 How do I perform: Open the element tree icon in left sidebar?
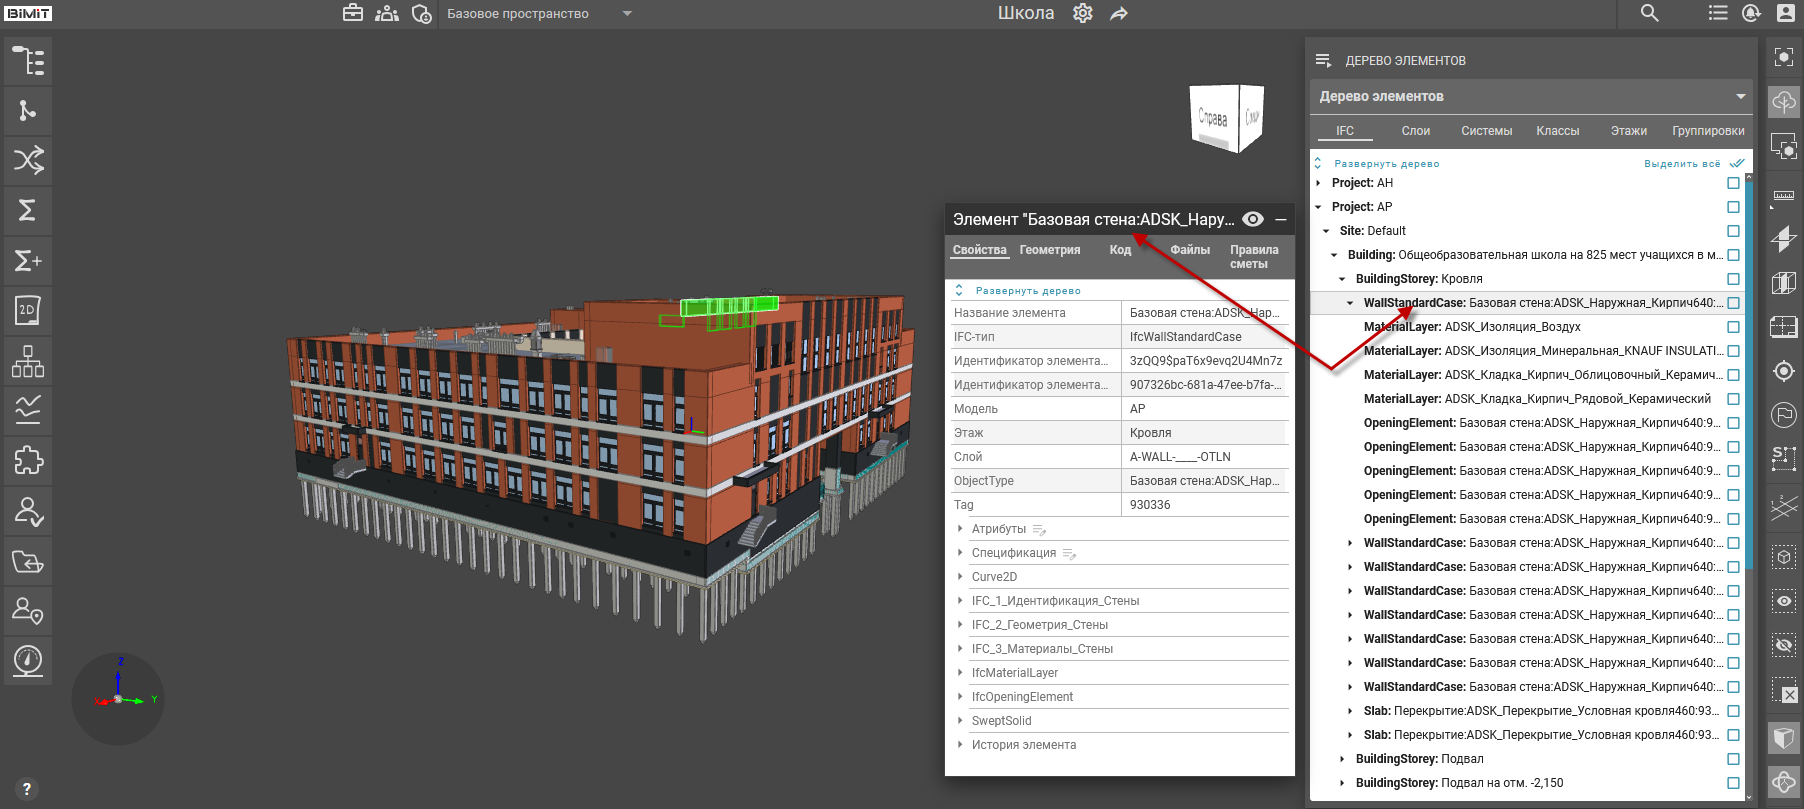click(28, 61)
